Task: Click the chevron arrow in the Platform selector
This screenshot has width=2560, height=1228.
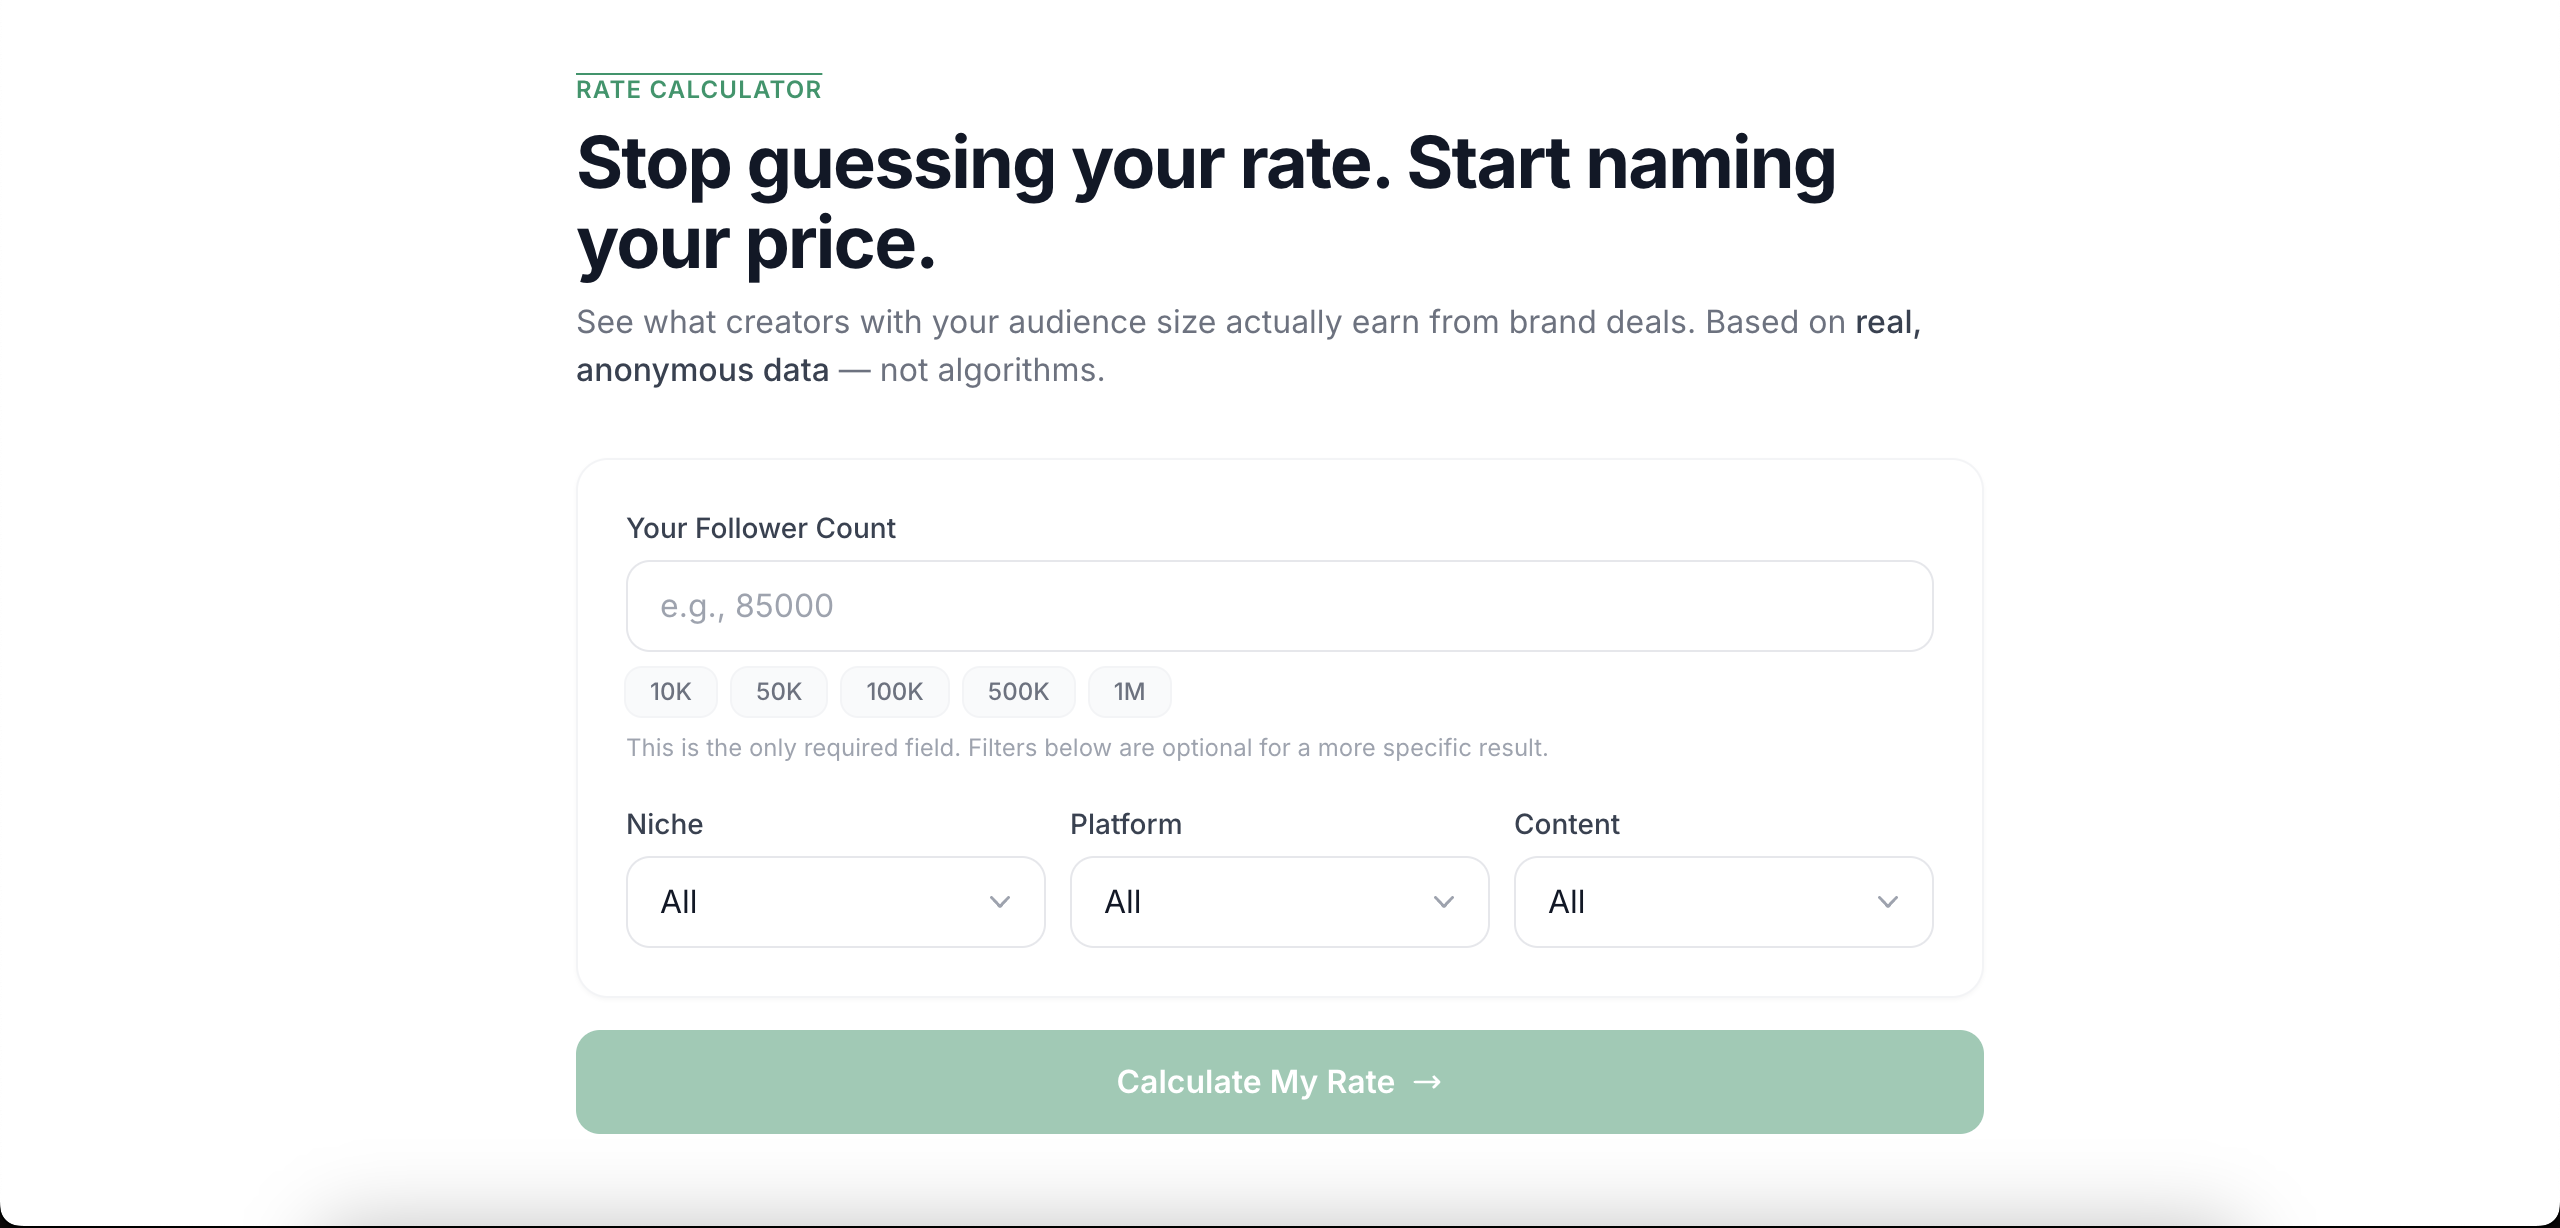Action: 1443,902
